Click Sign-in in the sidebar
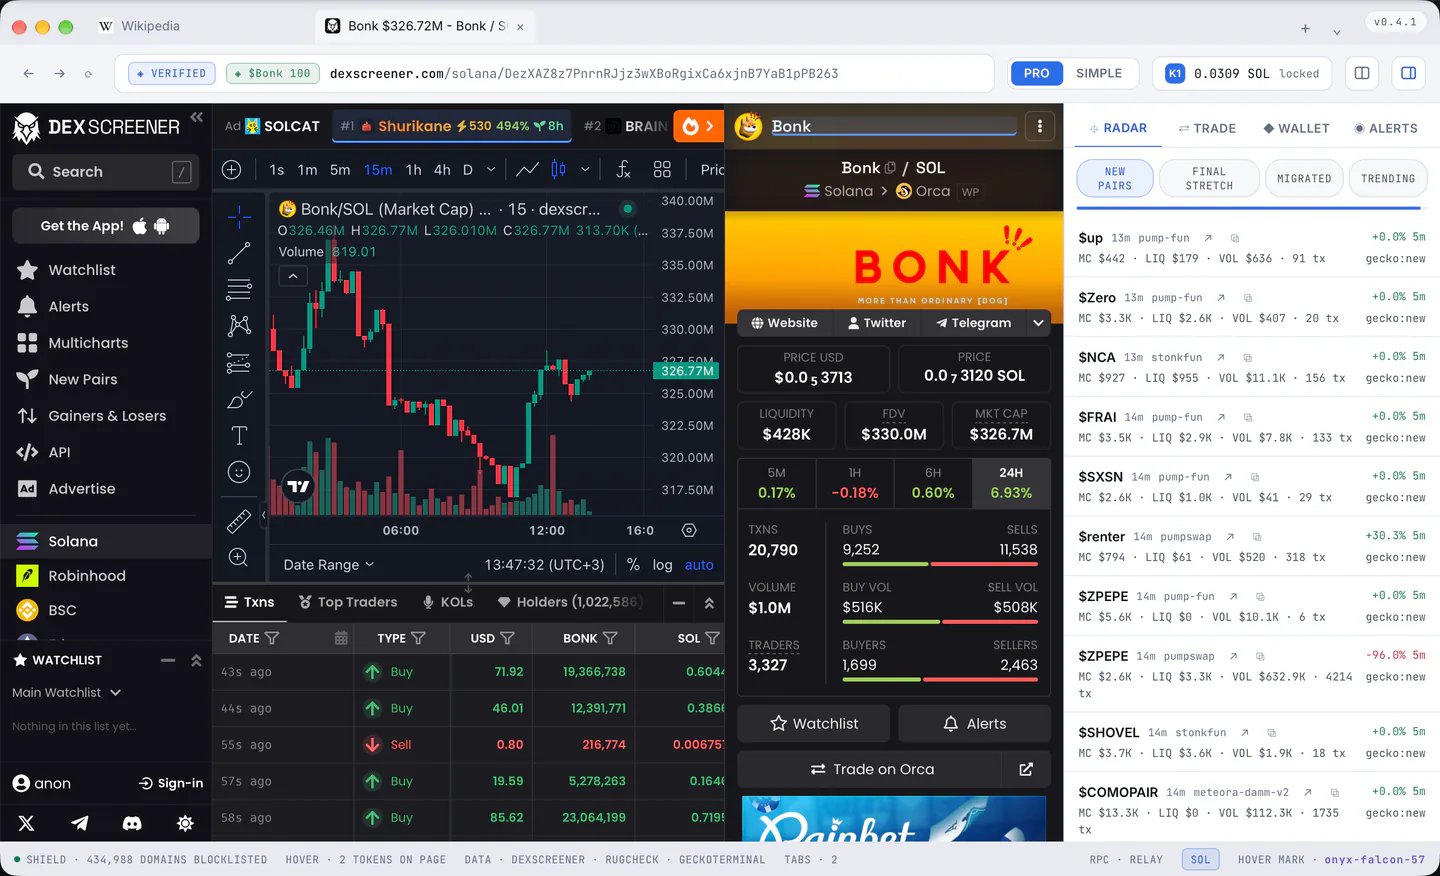 pos(171,783)
